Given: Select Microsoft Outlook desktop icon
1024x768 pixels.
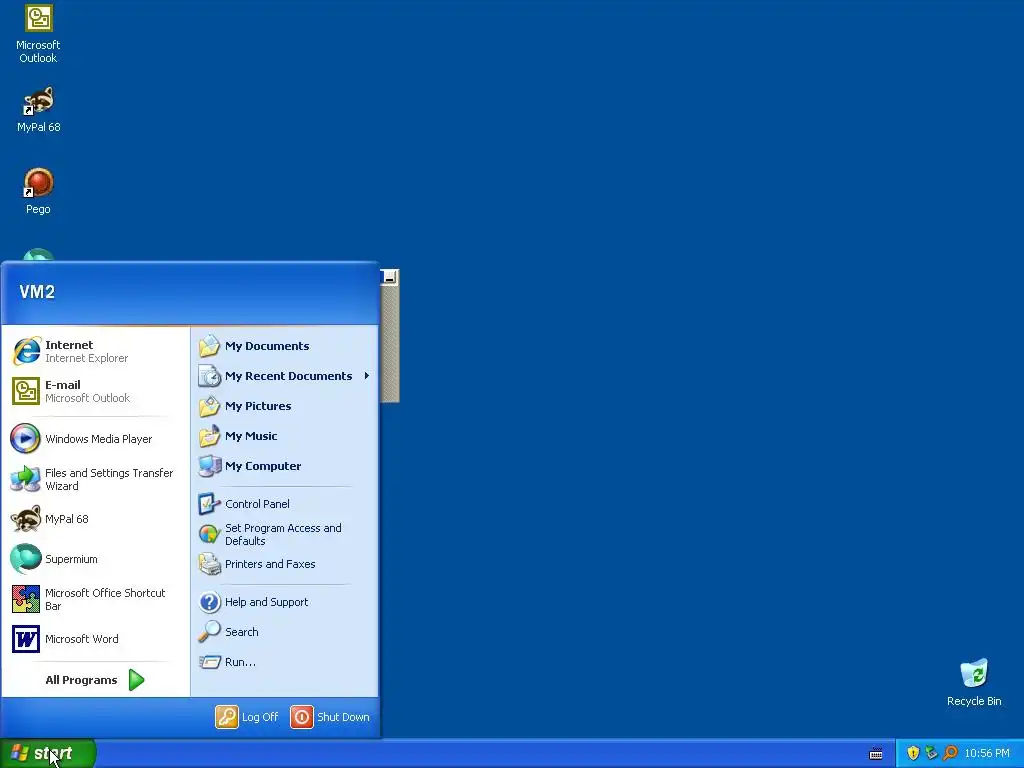Looking at the screenshot, I should [x=38, y=34].
